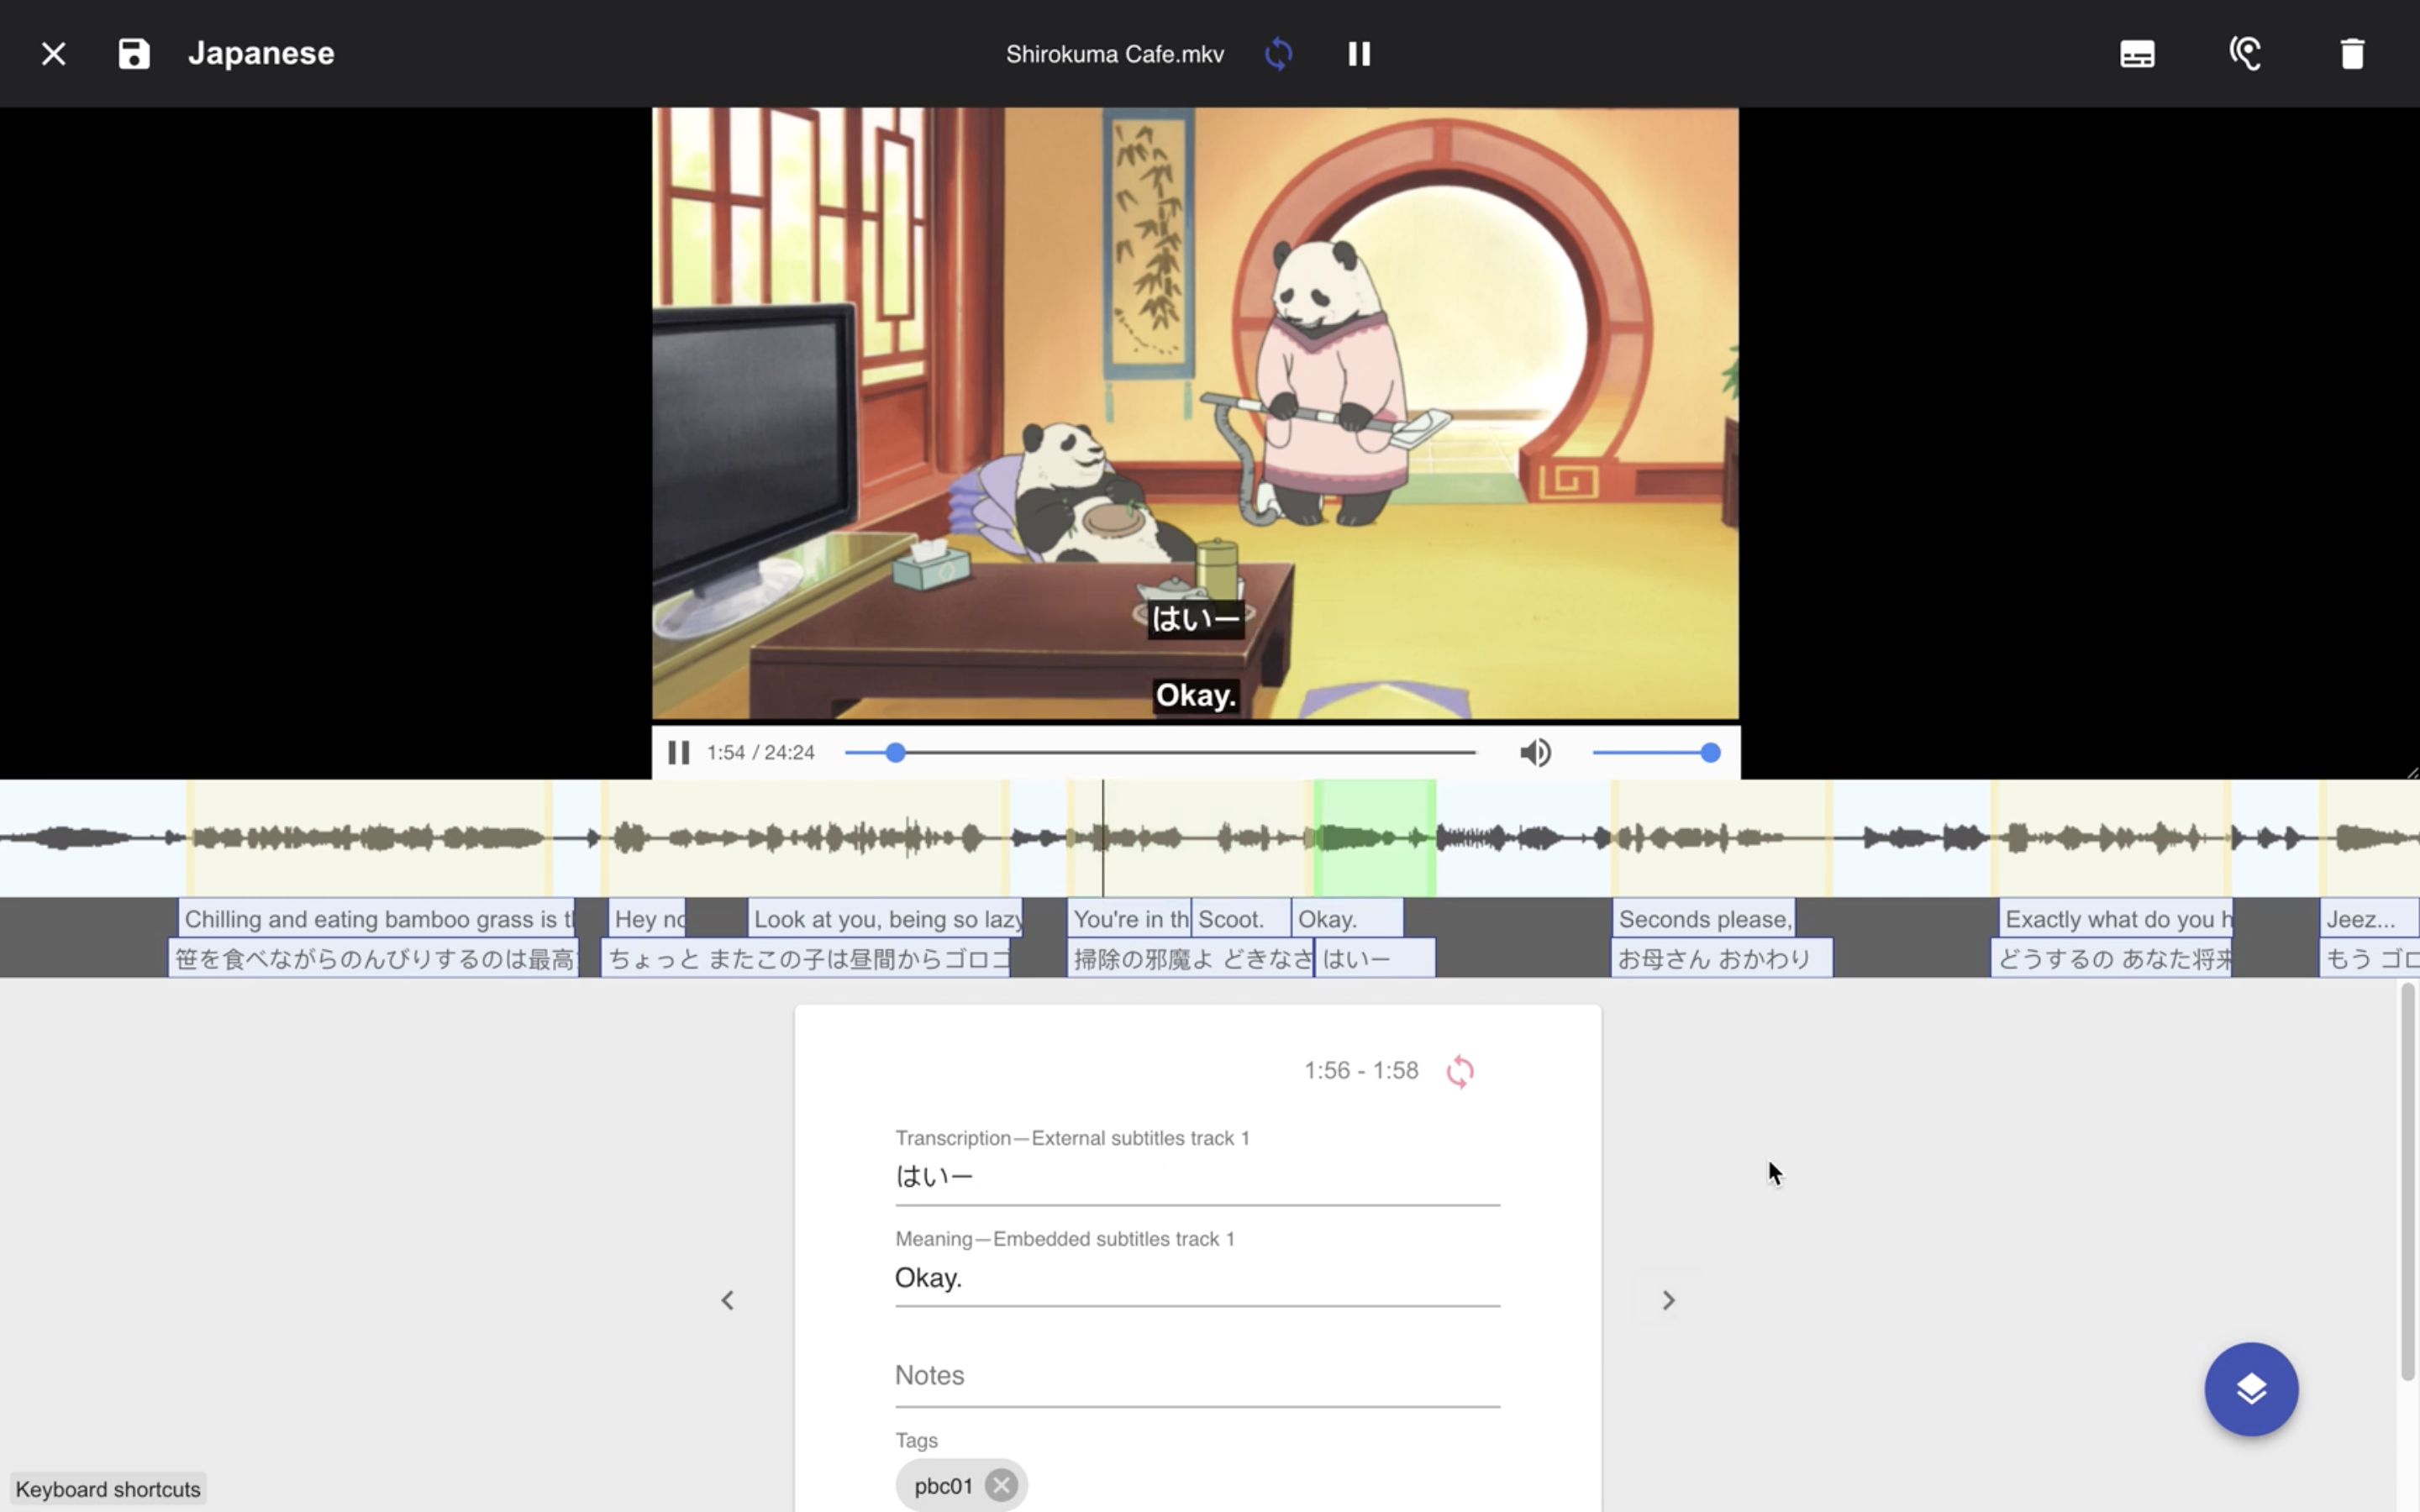This screenshot has width=2420, height=1512.
Task: Click the save/floppy disk icon
Action: click(133, 52)
